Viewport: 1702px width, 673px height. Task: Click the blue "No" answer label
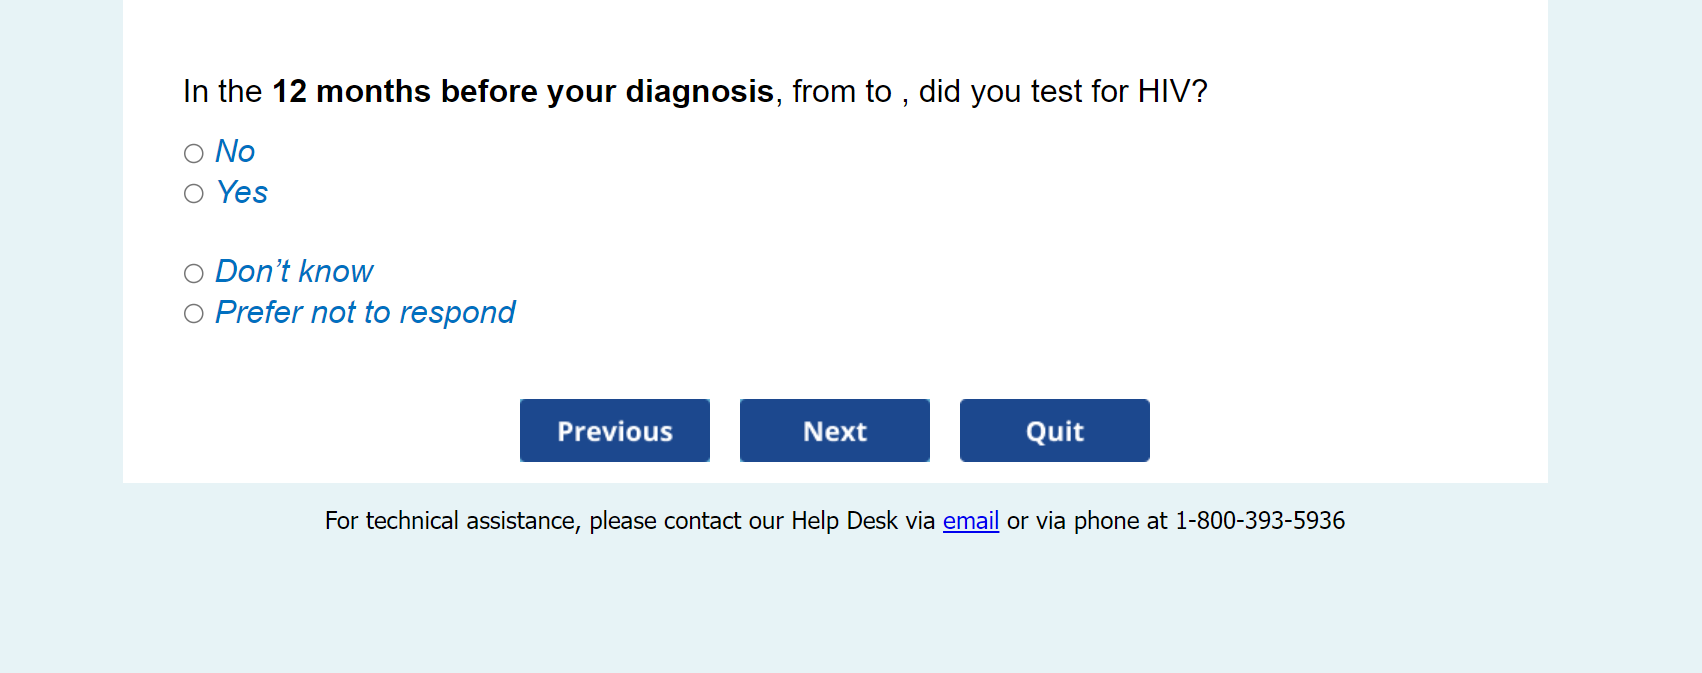[235, 152]
